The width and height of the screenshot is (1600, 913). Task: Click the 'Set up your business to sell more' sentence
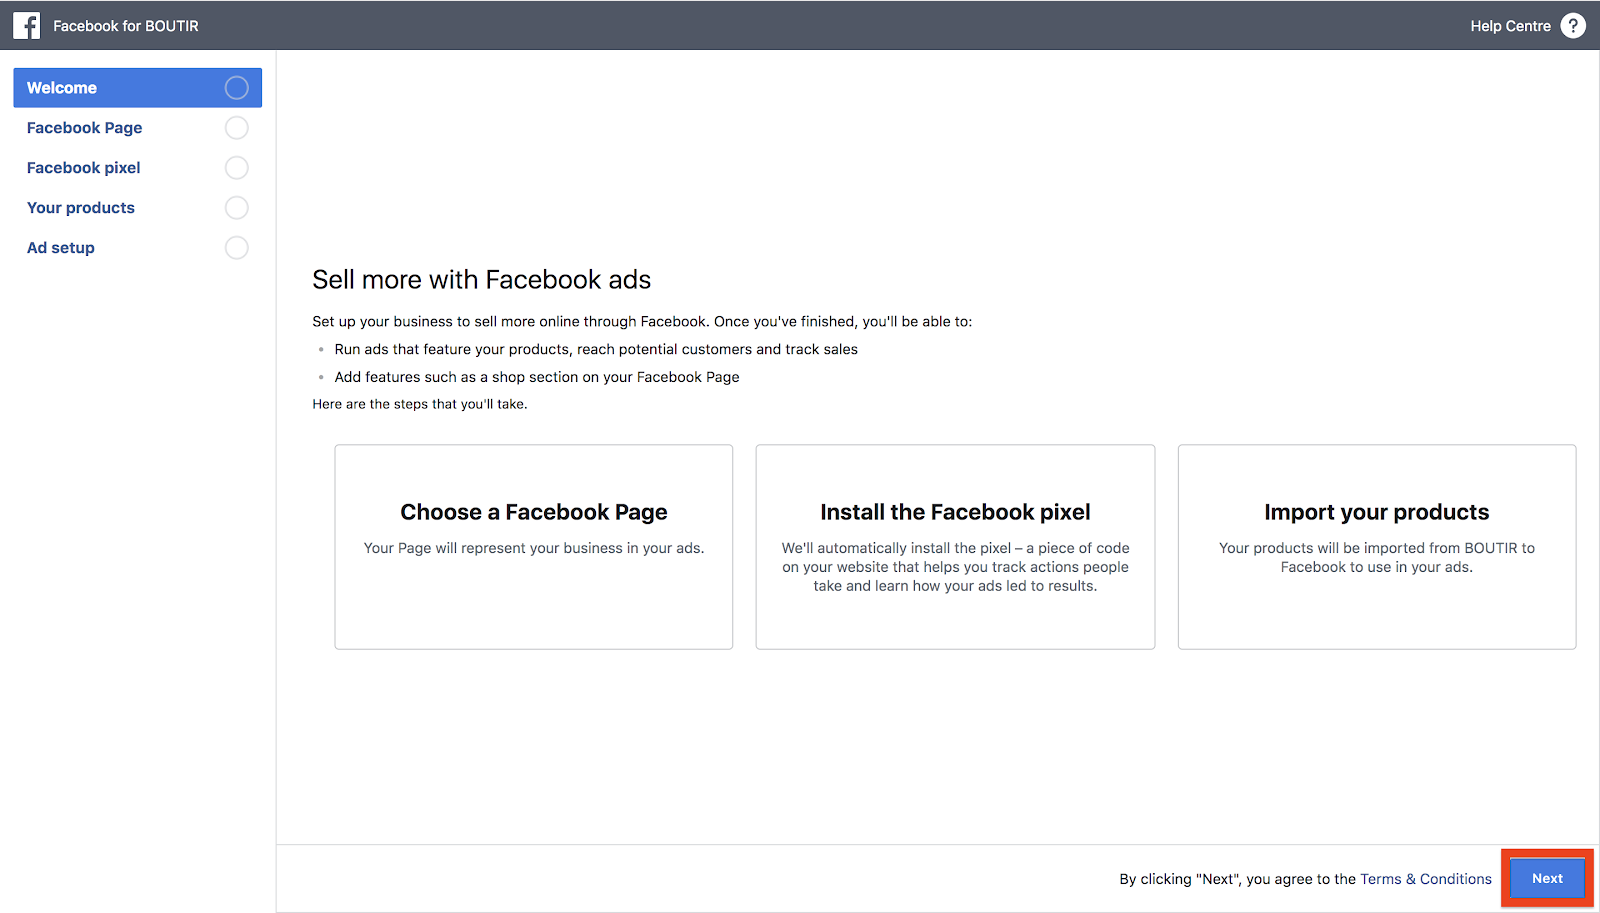pos(642,322)
